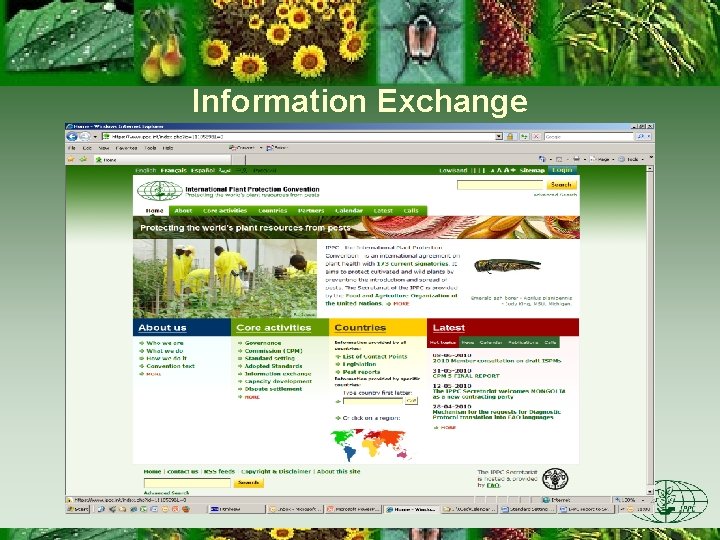Click the green Refresh icon beside the address bar
Image resolution: width=720 pixels, height=540 pixels.
point(524,137)
